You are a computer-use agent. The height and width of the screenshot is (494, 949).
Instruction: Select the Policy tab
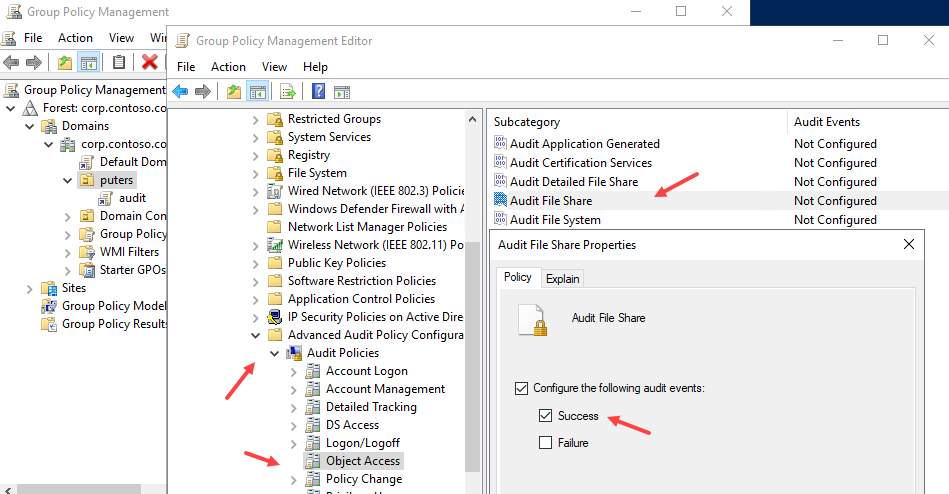(517, 277)
